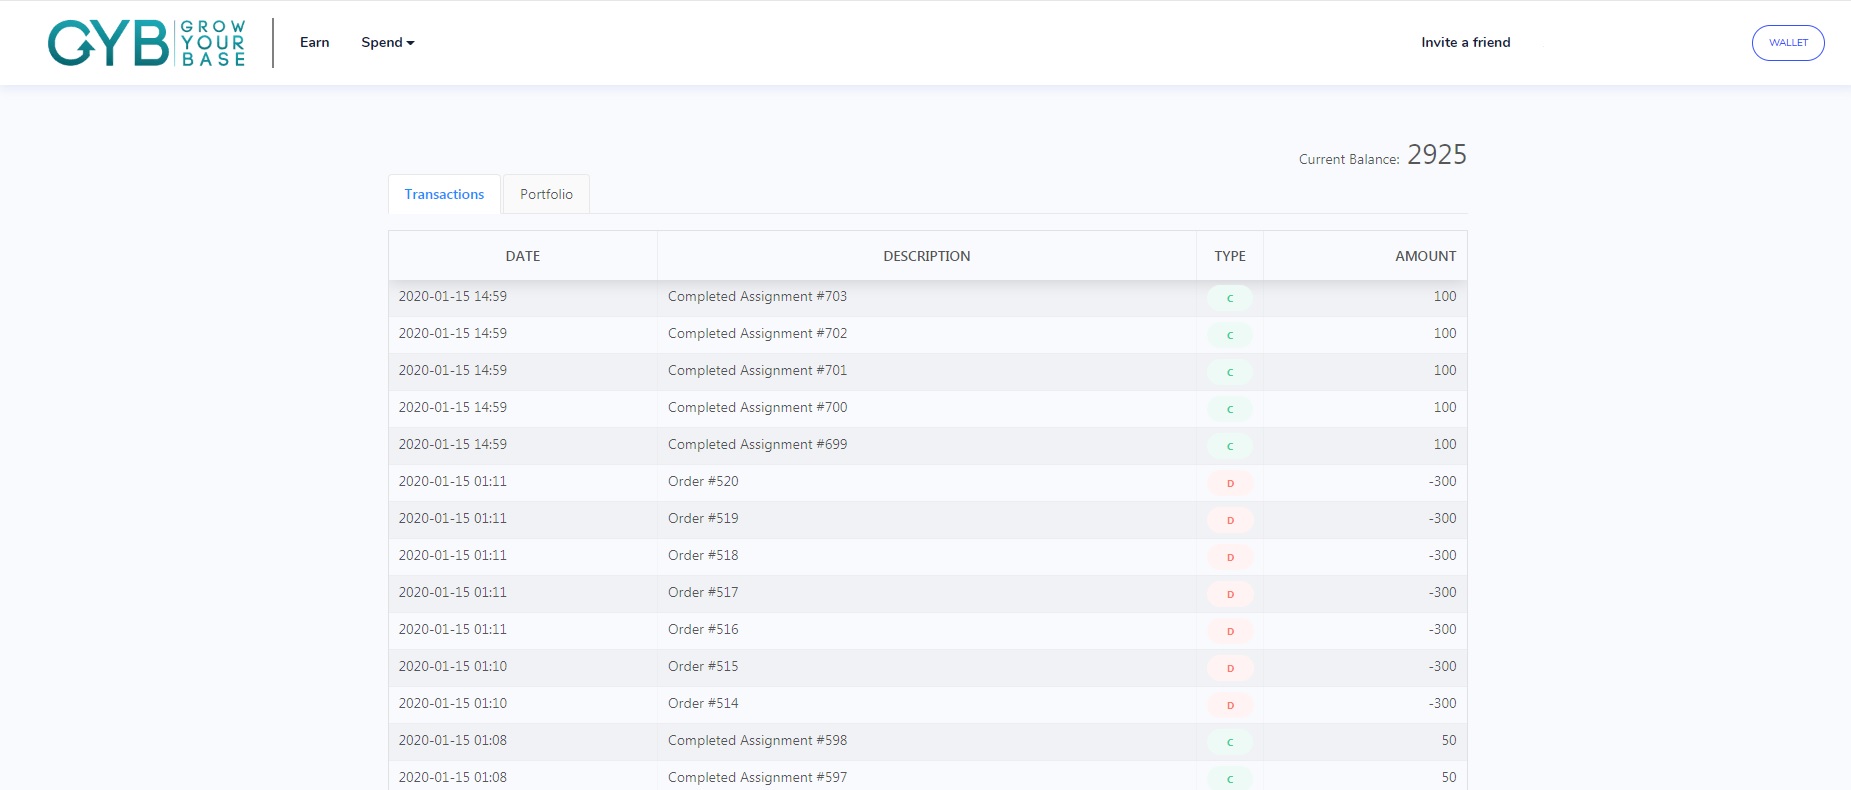
Task: Select the Completed Assignment #700 description
Action: (757, 408)
